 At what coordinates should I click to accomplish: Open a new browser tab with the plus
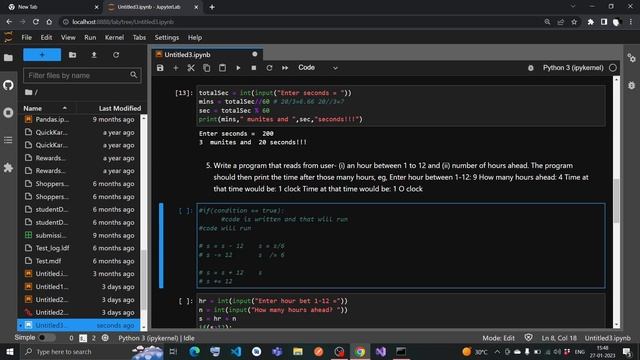pyautogui.click(x=212, y=7)
